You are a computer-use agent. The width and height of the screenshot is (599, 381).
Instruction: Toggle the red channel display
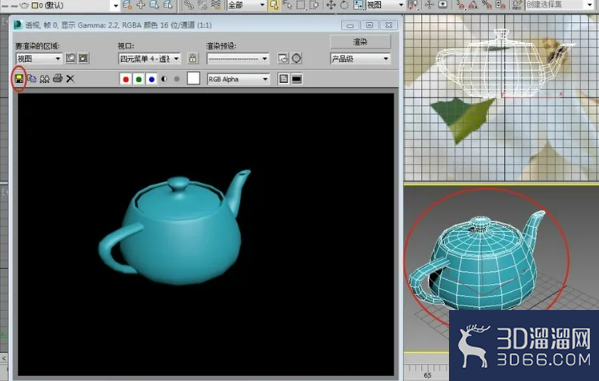pos(126,79)
